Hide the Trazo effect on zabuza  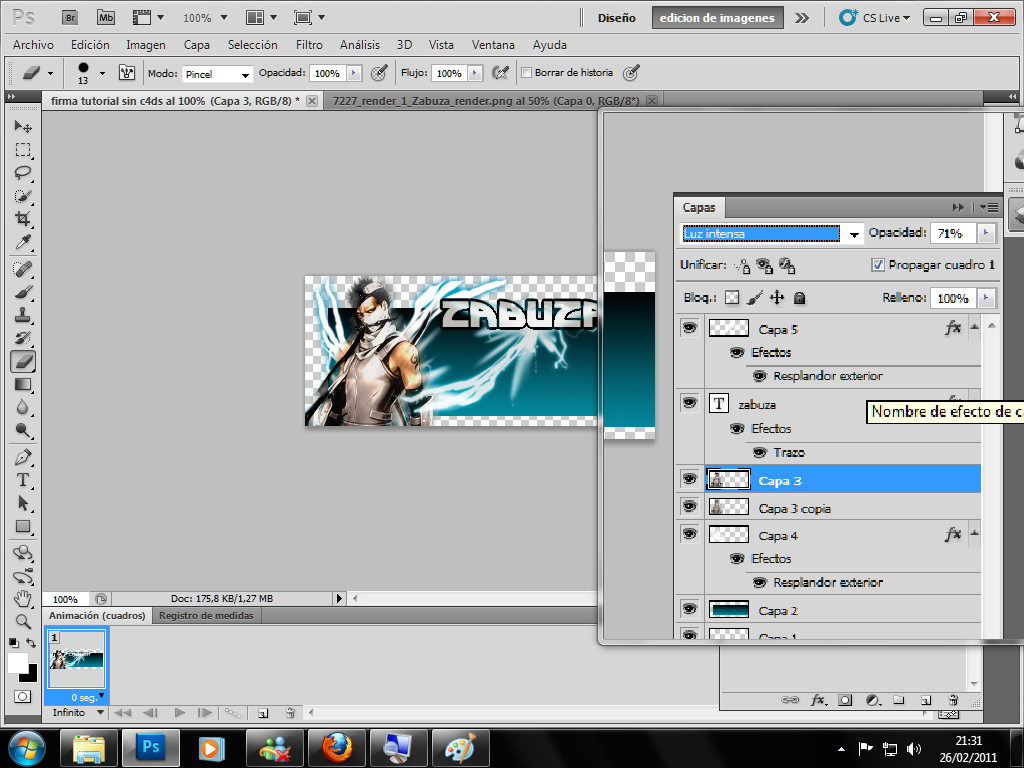(760, 452)
